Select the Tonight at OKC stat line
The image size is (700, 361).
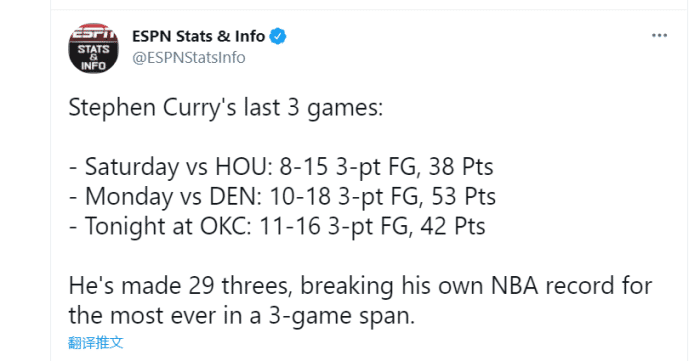click(x=277, y=226)
